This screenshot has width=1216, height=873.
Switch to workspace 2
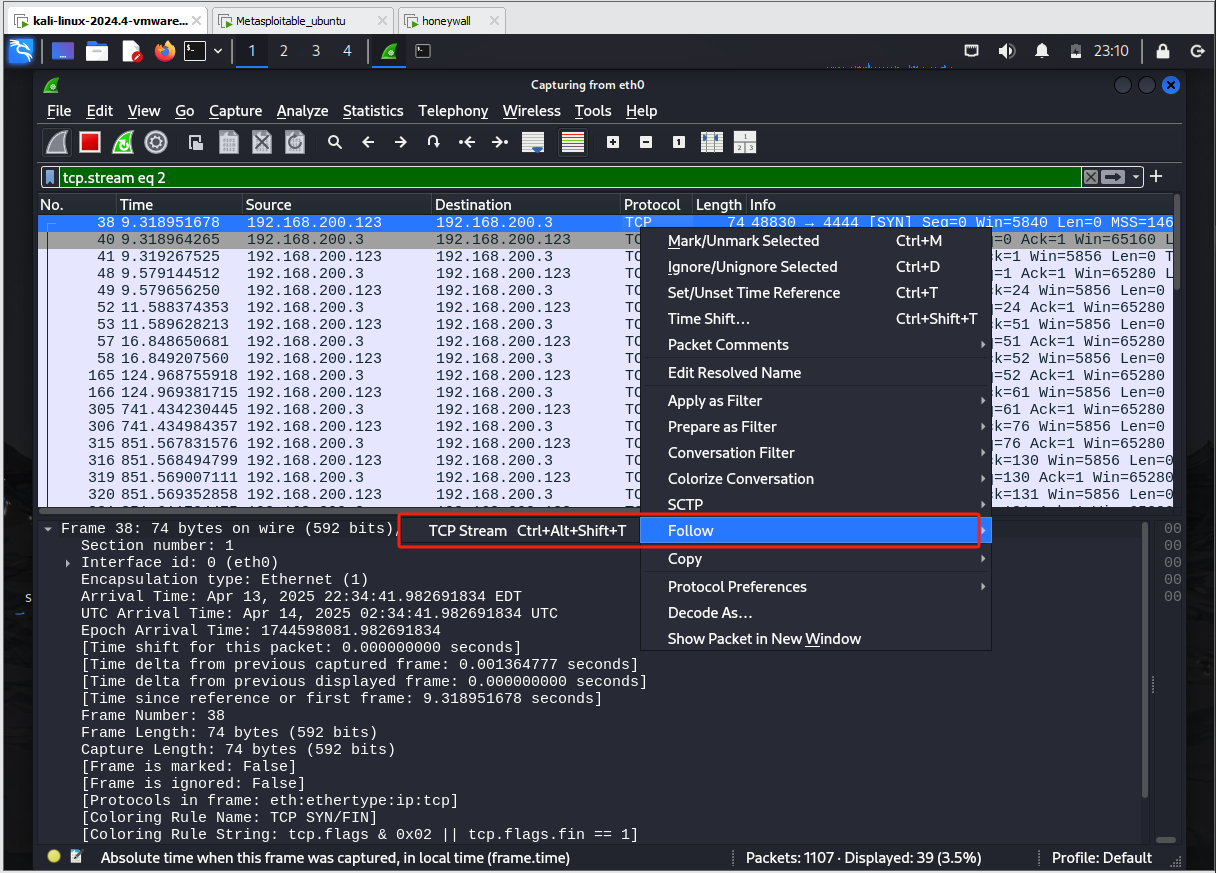[284, 51]
